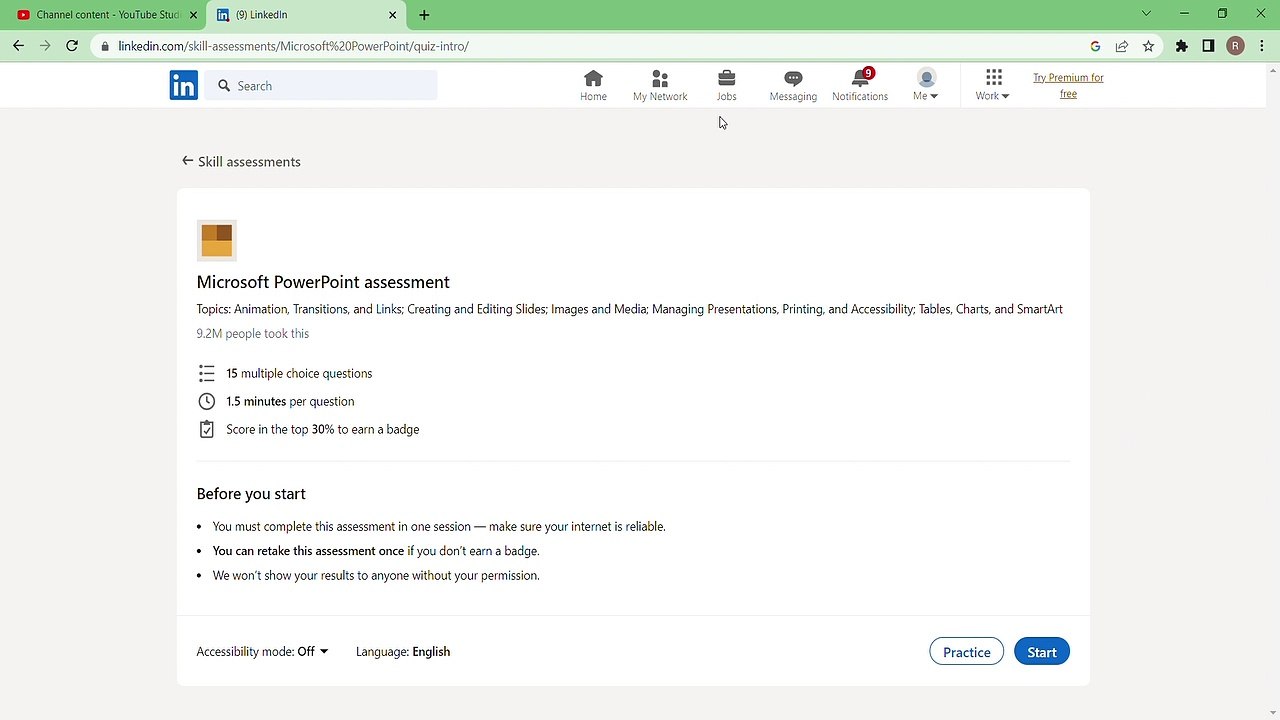Open the Extensions puzzle icon
1280x720 pixels.
tap(1182, 46)
